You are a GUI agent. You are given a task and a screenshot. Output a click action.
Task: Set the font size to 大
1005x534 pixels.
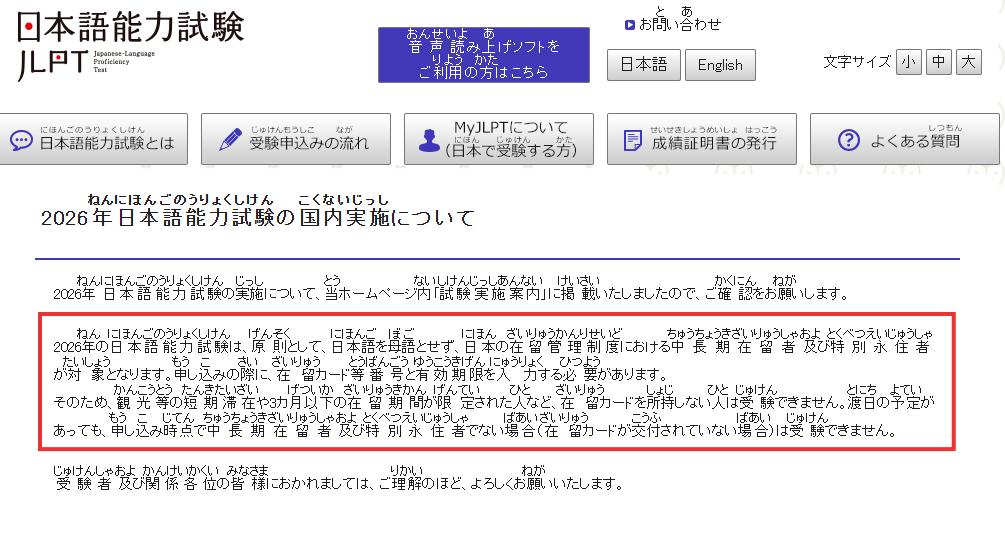(x=968, y=62)
